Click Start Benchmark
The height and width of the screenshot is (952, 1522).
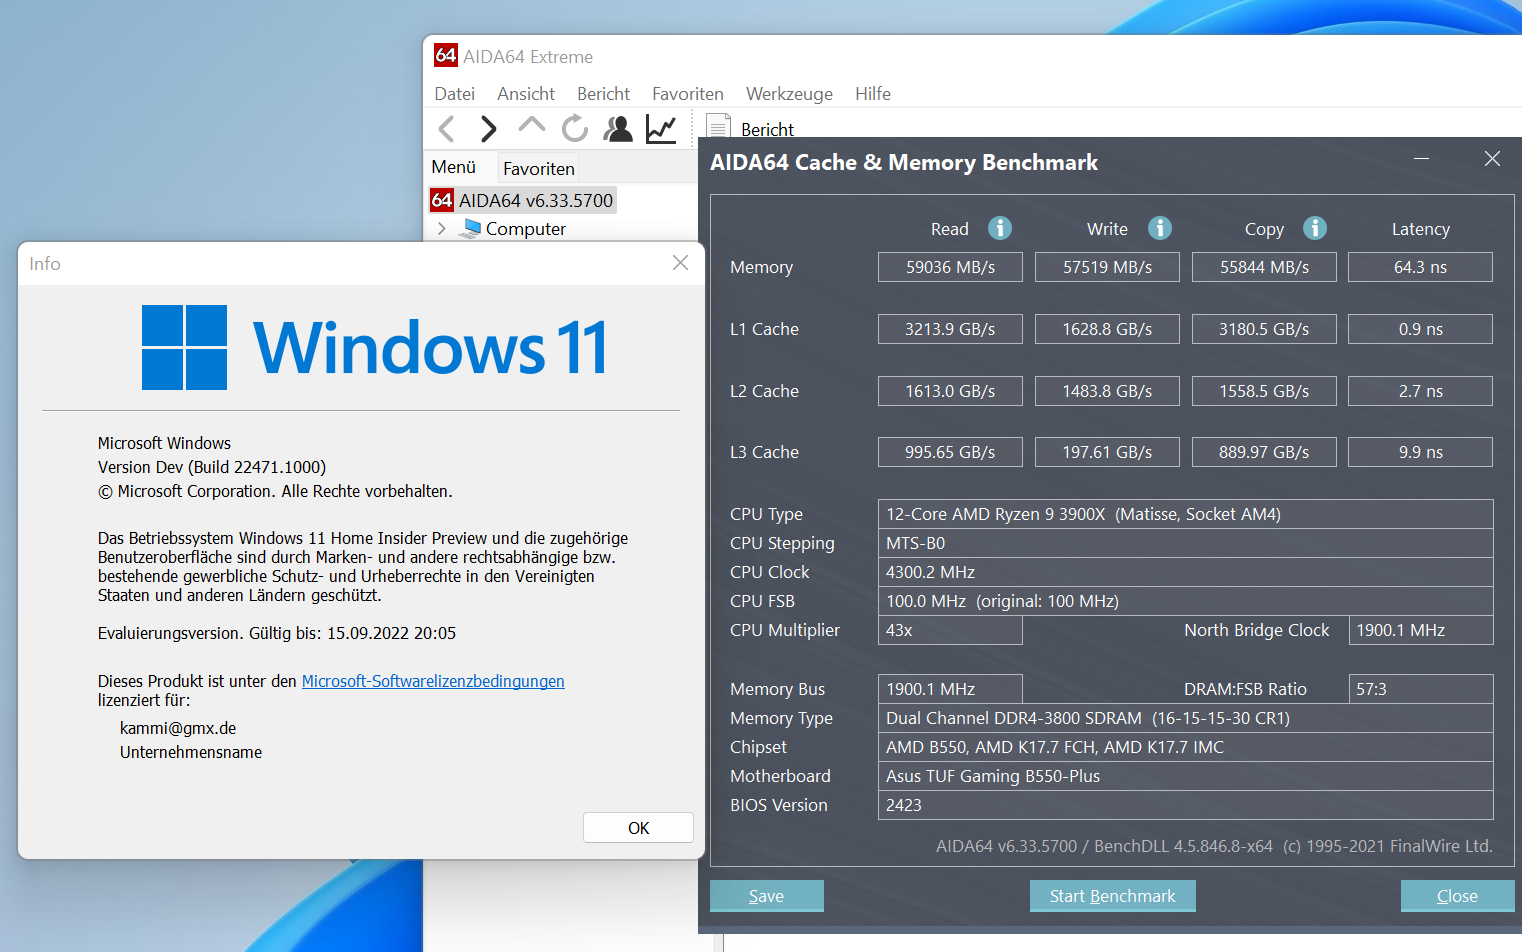point(1112,896)
